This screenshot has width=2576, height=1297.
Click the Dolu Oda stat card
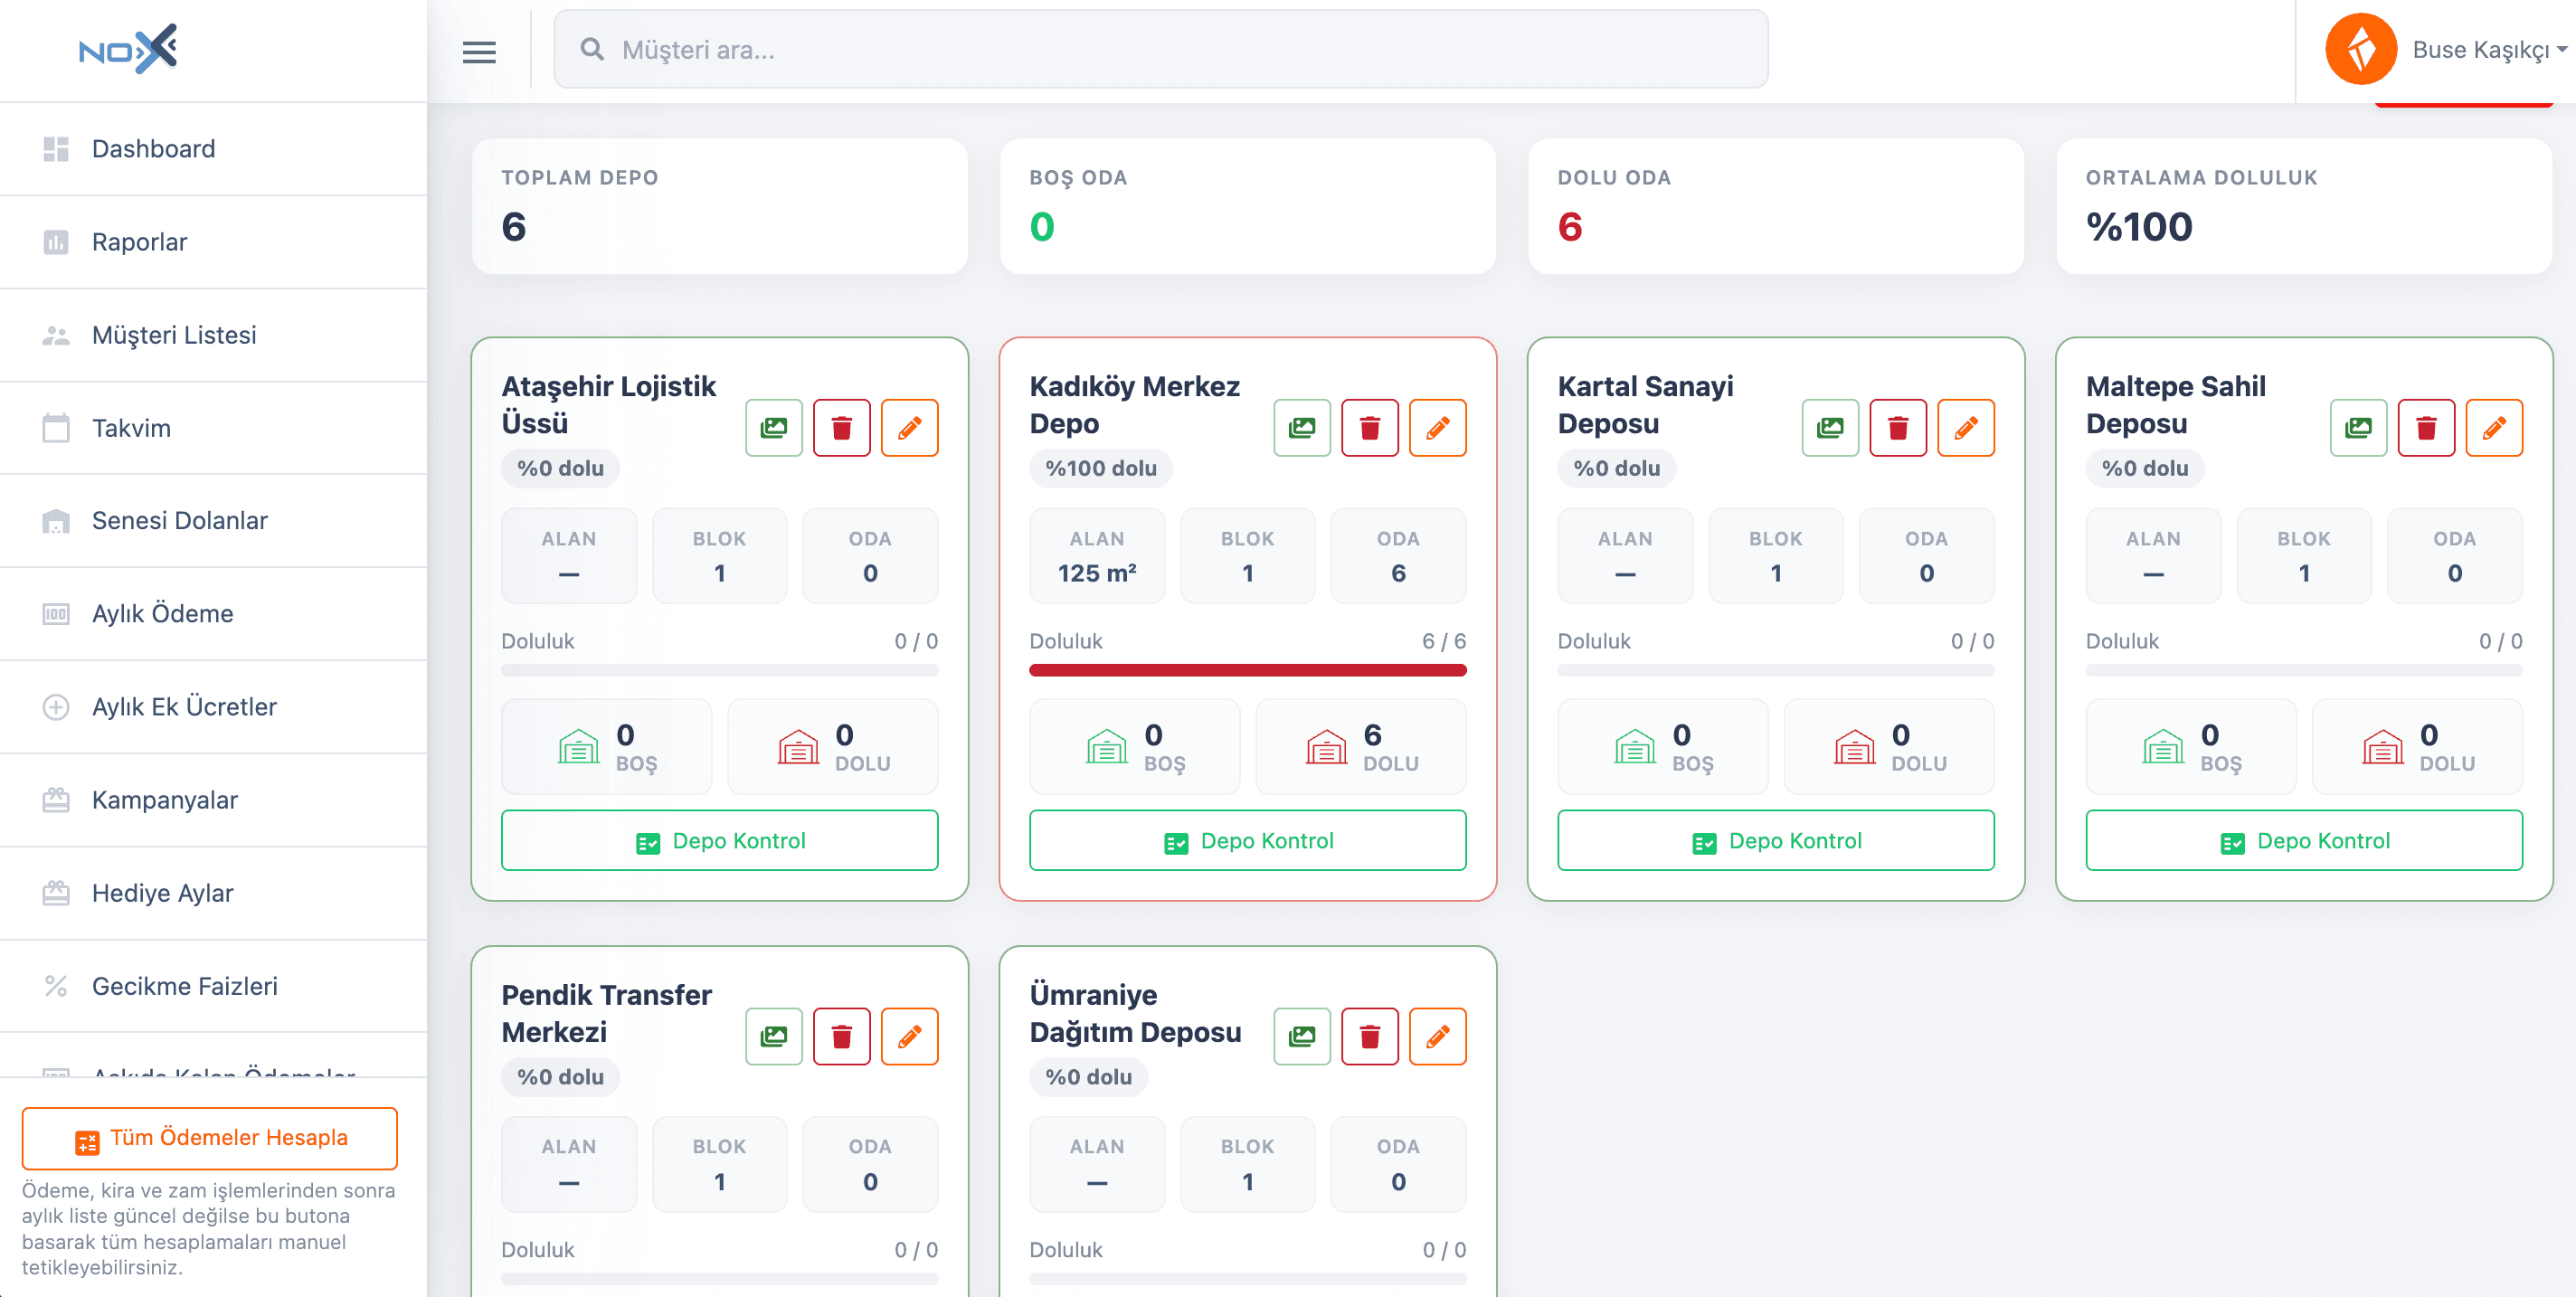[1776, 206]
